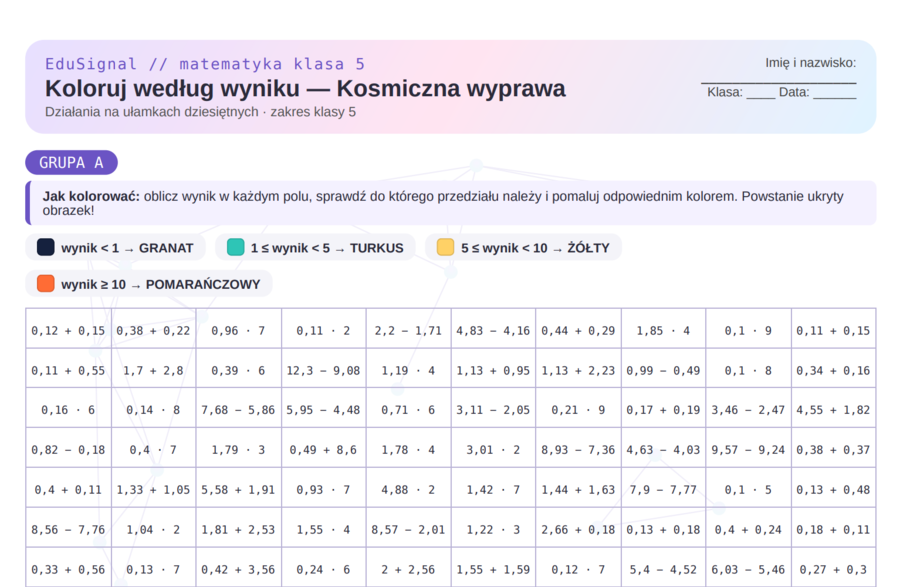Viewport: 900px width, 587px height.
Task: Click the cell '1,7 + 2,8'
Action: pos(153,368)
